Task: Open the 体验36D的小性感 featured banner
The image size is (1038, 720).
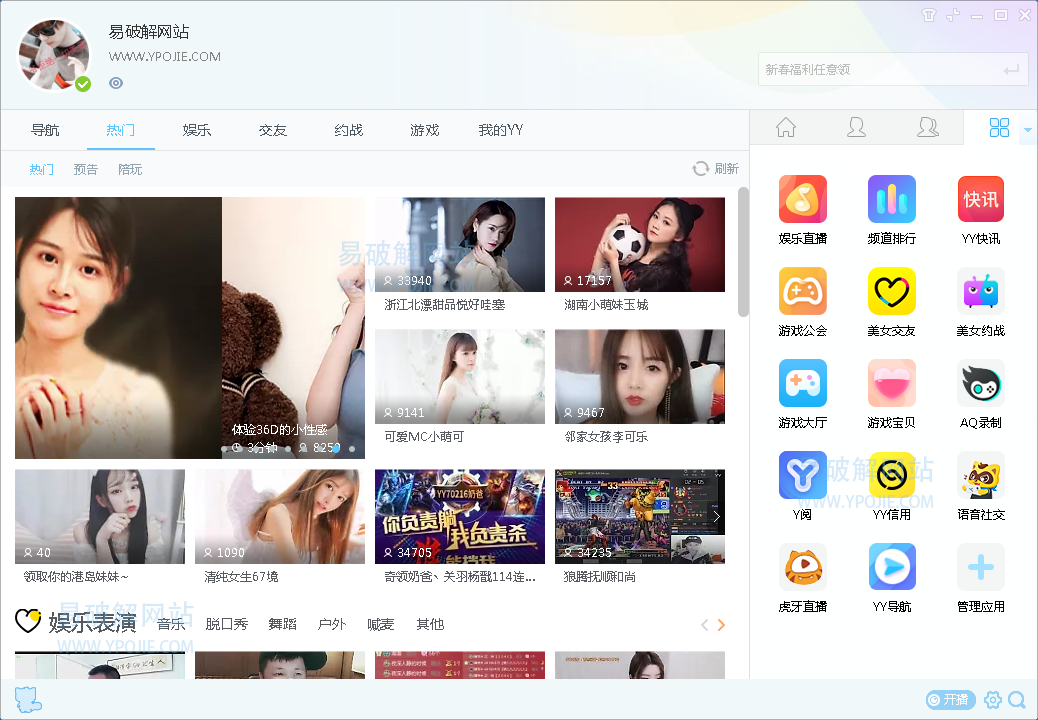Action: 189,328
